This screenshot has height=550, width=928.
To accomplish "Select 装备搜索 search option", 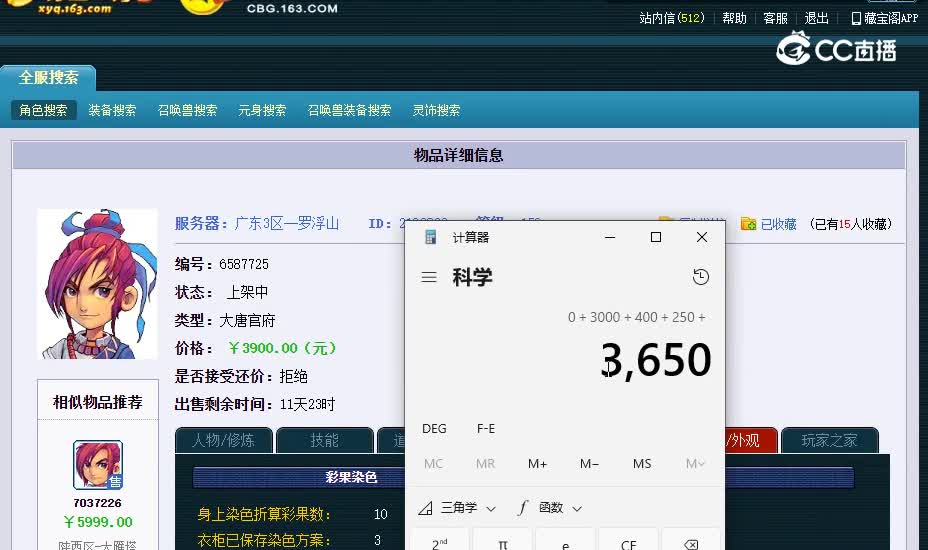I will 112,110.
